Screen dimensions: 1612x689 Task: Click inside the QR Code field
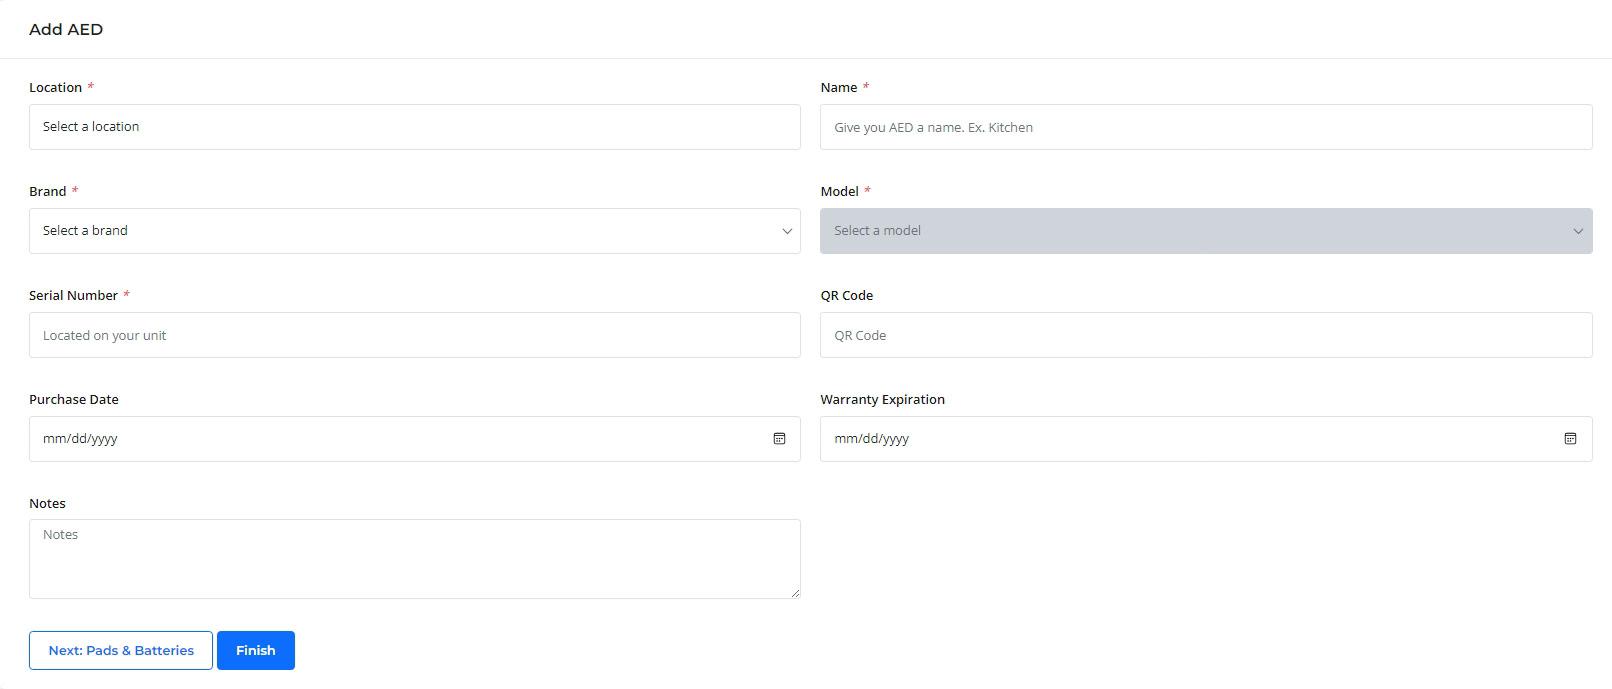pyautogui.click(x=1206, y=335)
